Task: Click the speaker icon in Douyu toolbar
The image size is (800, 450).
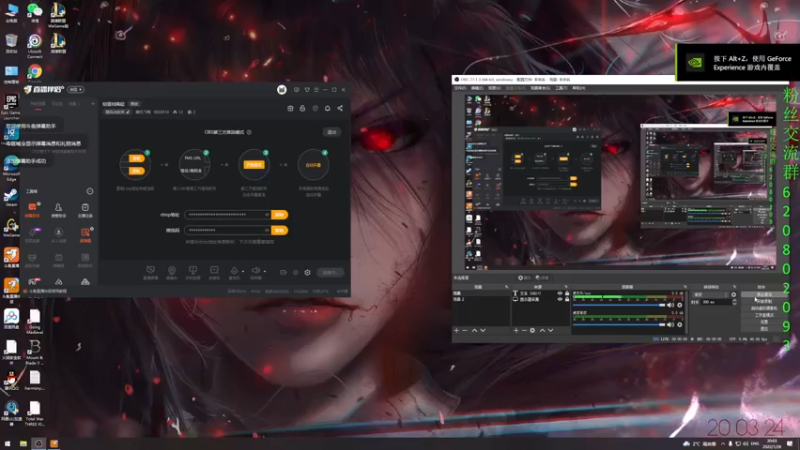Action: coord(256,270)
